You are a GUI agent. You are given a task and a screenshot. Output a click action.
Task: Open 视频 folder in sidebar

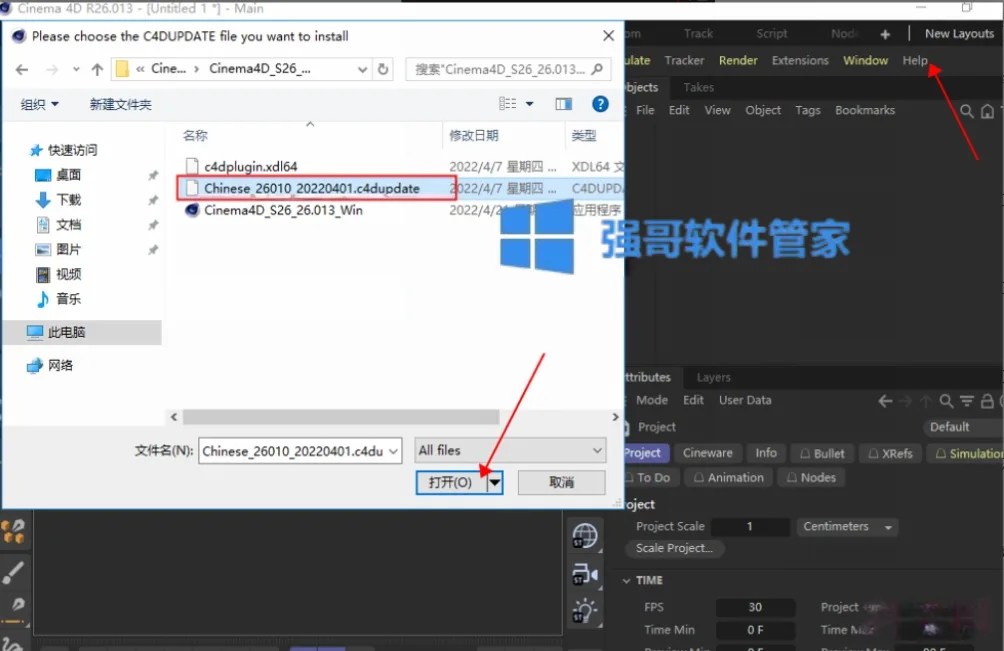[68, 275]
